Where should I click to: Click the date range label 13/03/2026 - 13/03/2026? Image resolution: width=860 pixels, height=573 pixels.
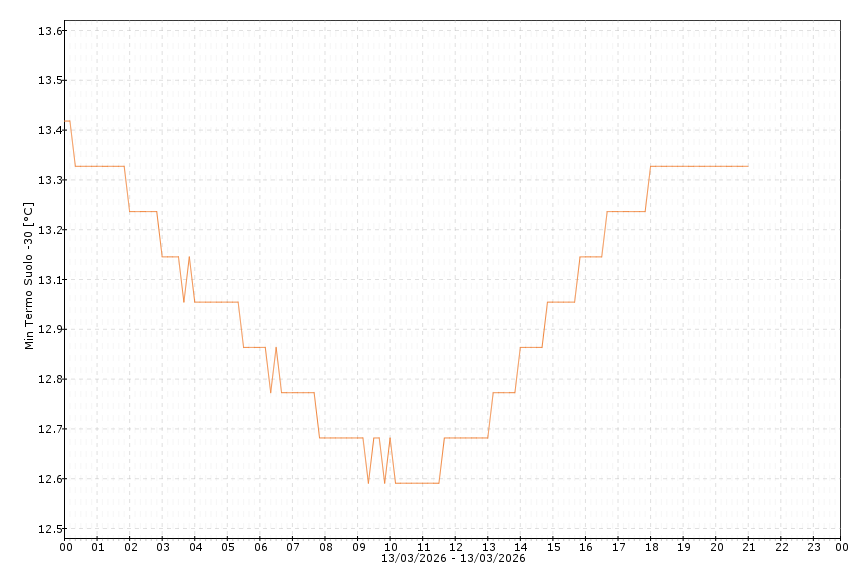[453, 558]
